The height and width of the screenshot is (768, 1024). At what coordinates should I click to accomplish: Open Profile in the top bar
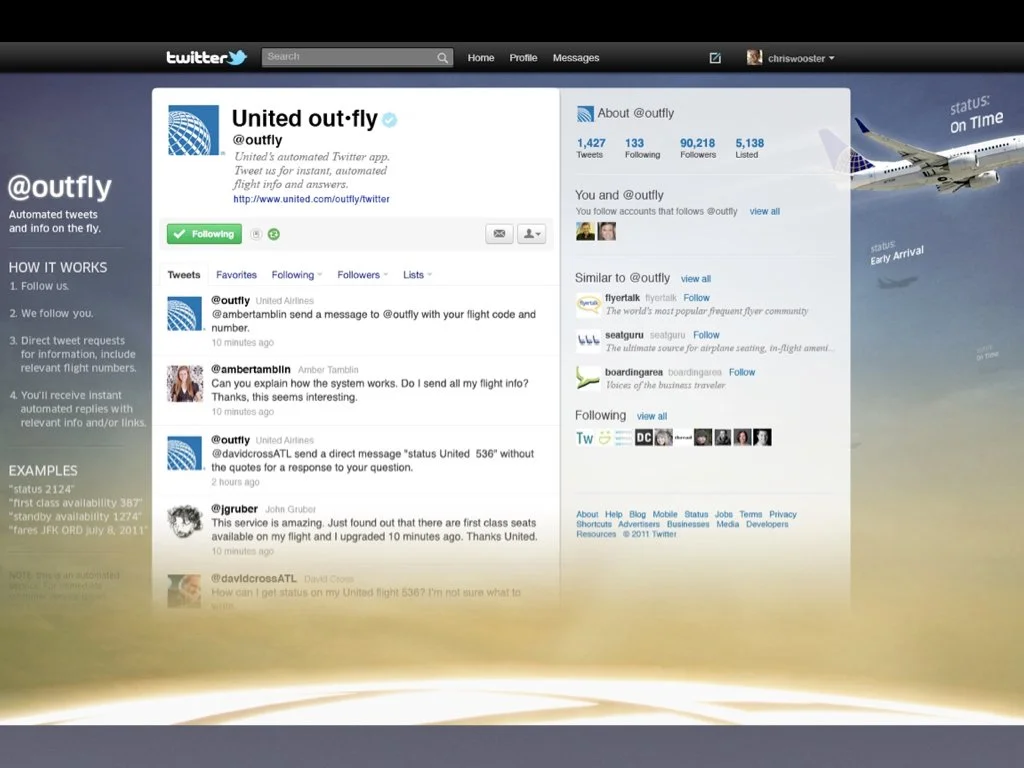pos(523,58)
